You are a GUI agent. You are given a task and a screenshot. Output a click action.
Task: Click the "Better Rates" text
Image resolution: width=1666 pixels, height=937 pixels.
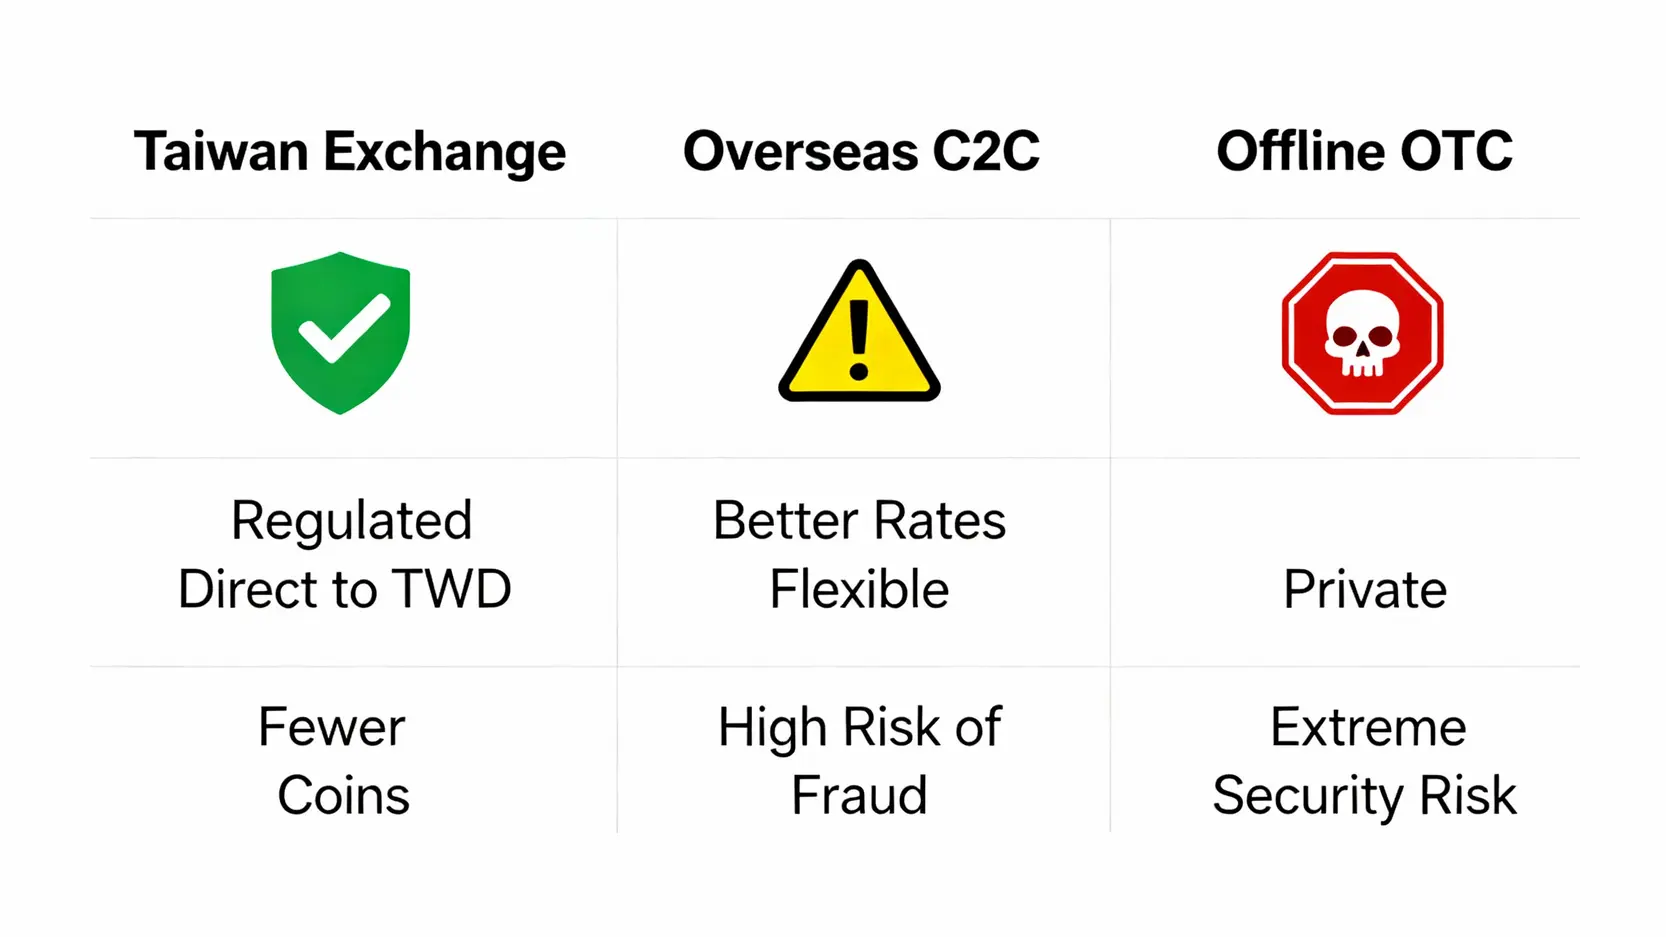[859, 521]
